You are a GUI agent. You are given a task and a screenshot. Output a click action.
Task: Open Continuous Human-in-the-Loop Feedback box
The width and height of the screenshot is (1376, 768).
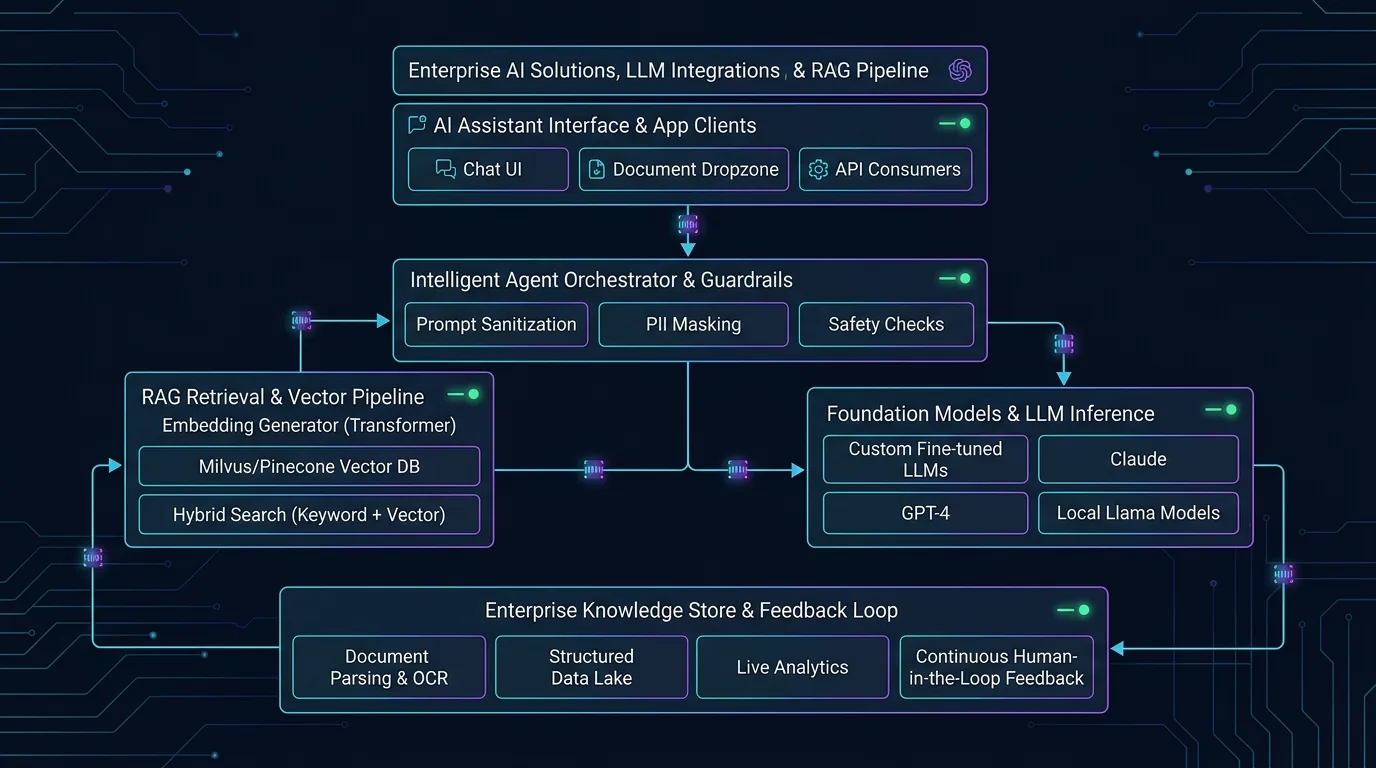pos(997,667)
